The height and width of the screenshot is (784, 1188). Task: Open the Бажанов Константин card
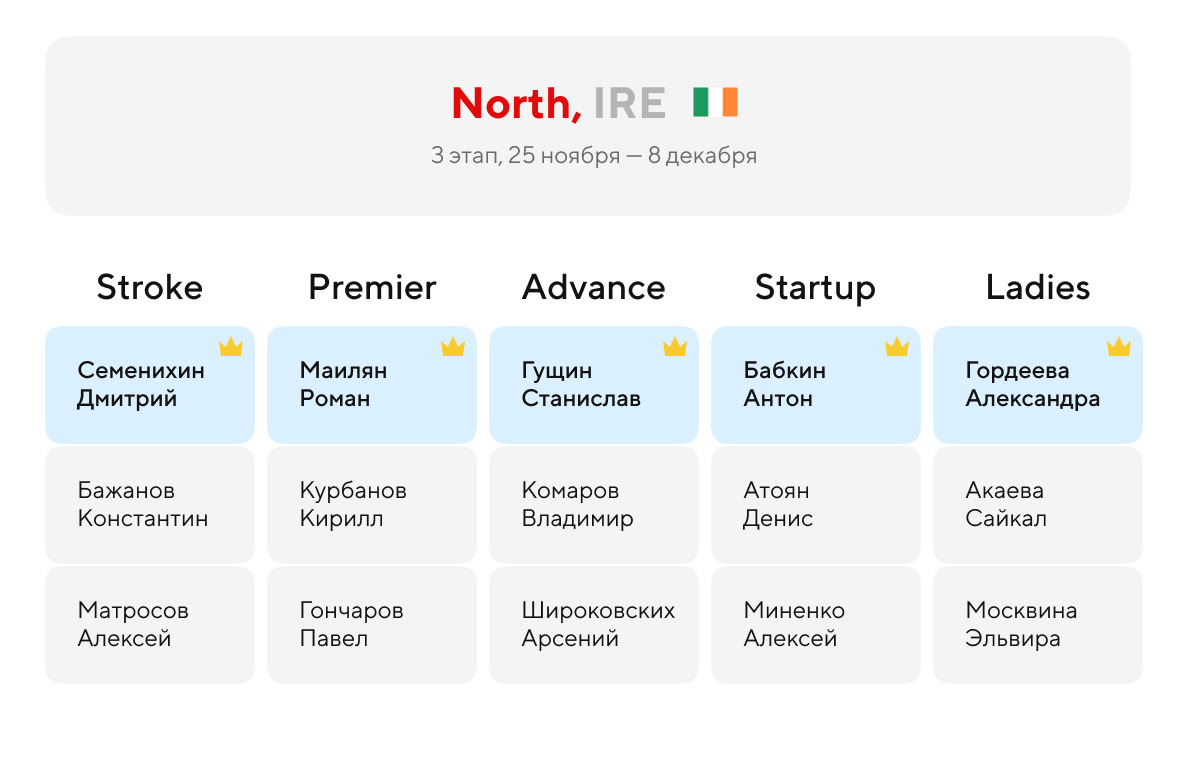(150, 504)
